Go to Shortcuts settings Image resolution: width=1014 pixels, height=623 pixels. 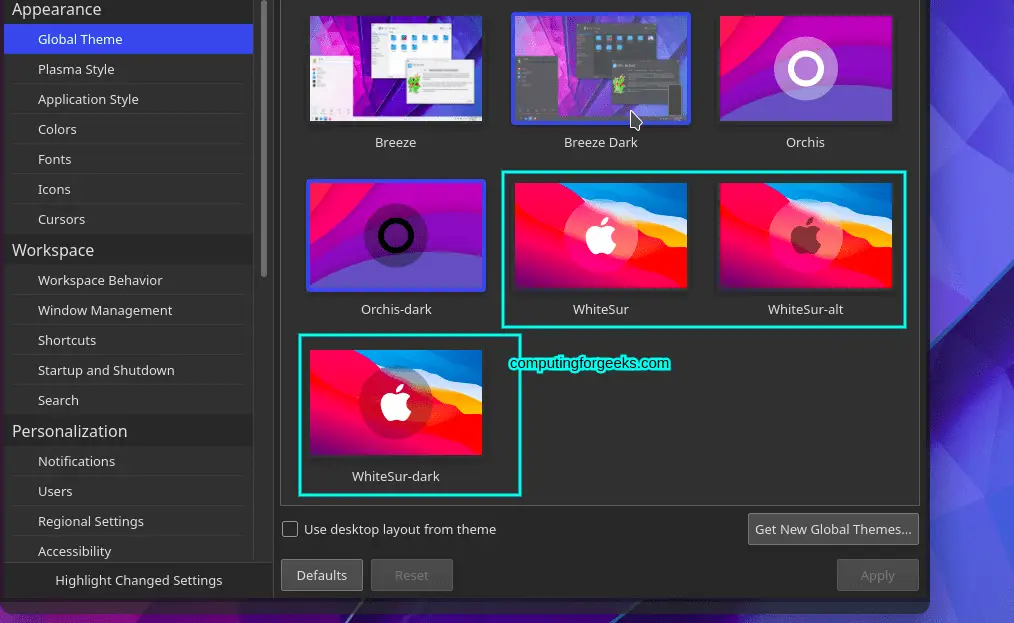click(128, 340)
